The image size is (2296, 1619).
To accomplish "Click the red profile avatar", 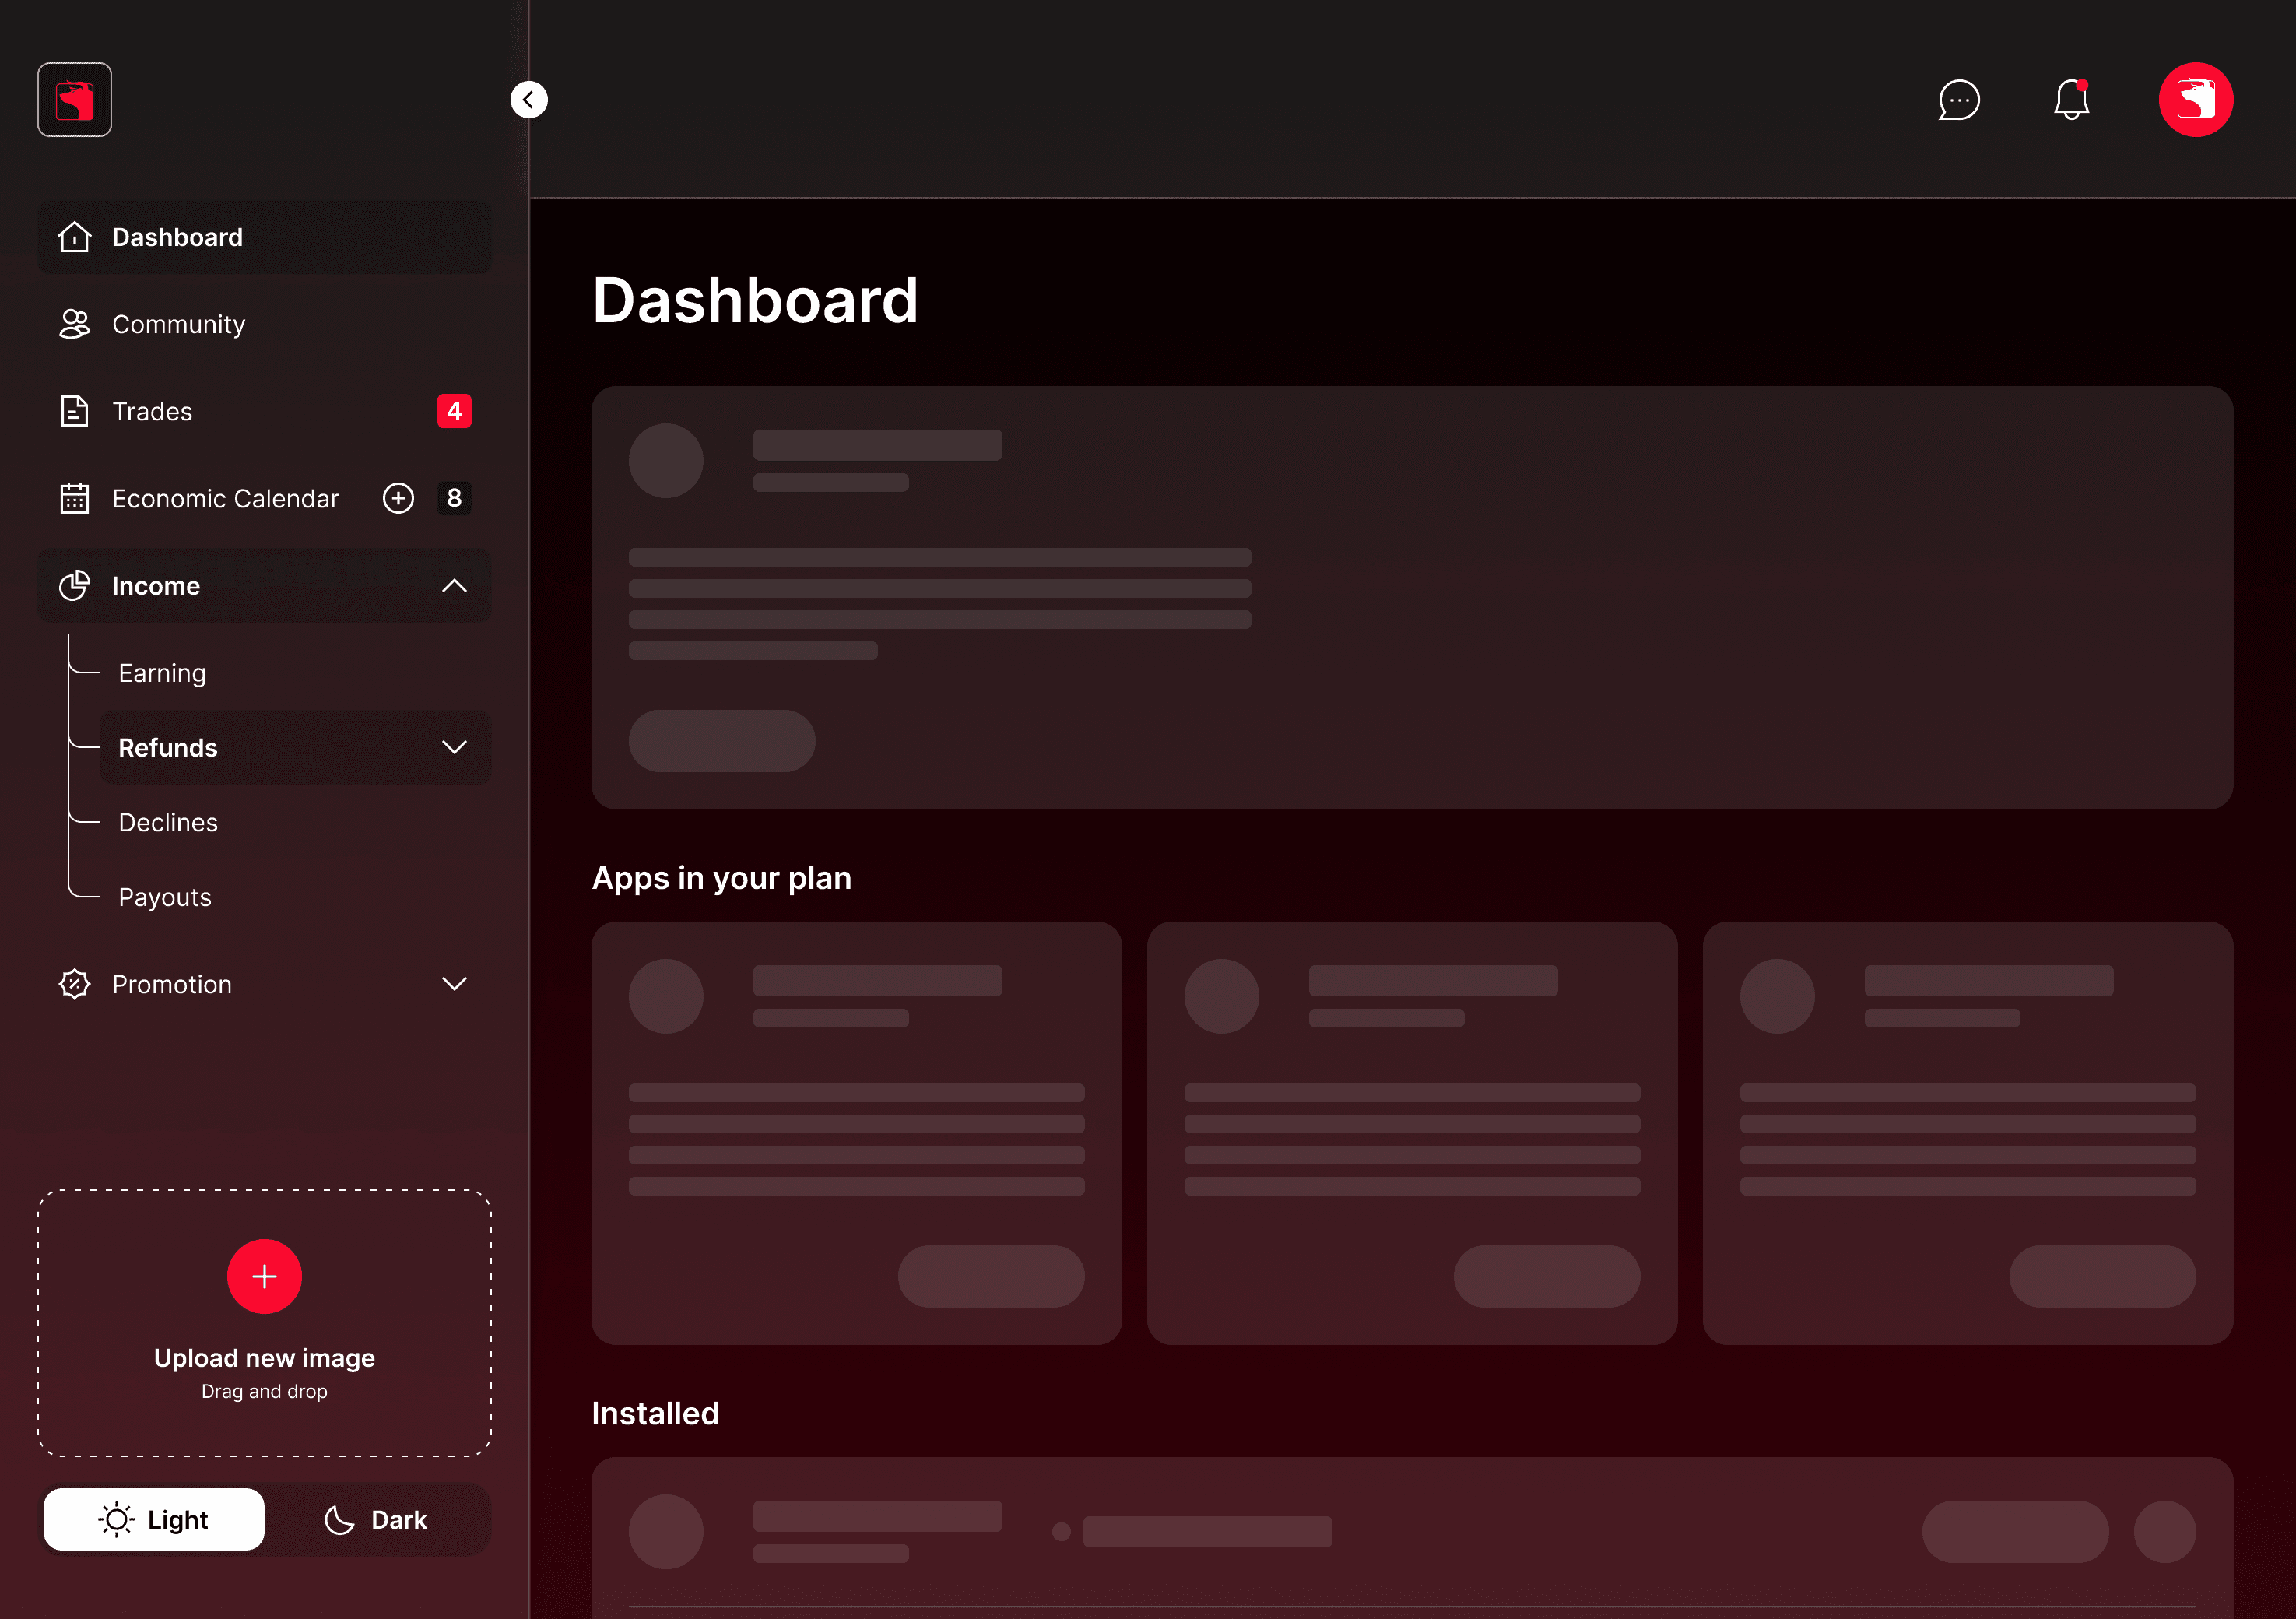I will point(2195,100).
